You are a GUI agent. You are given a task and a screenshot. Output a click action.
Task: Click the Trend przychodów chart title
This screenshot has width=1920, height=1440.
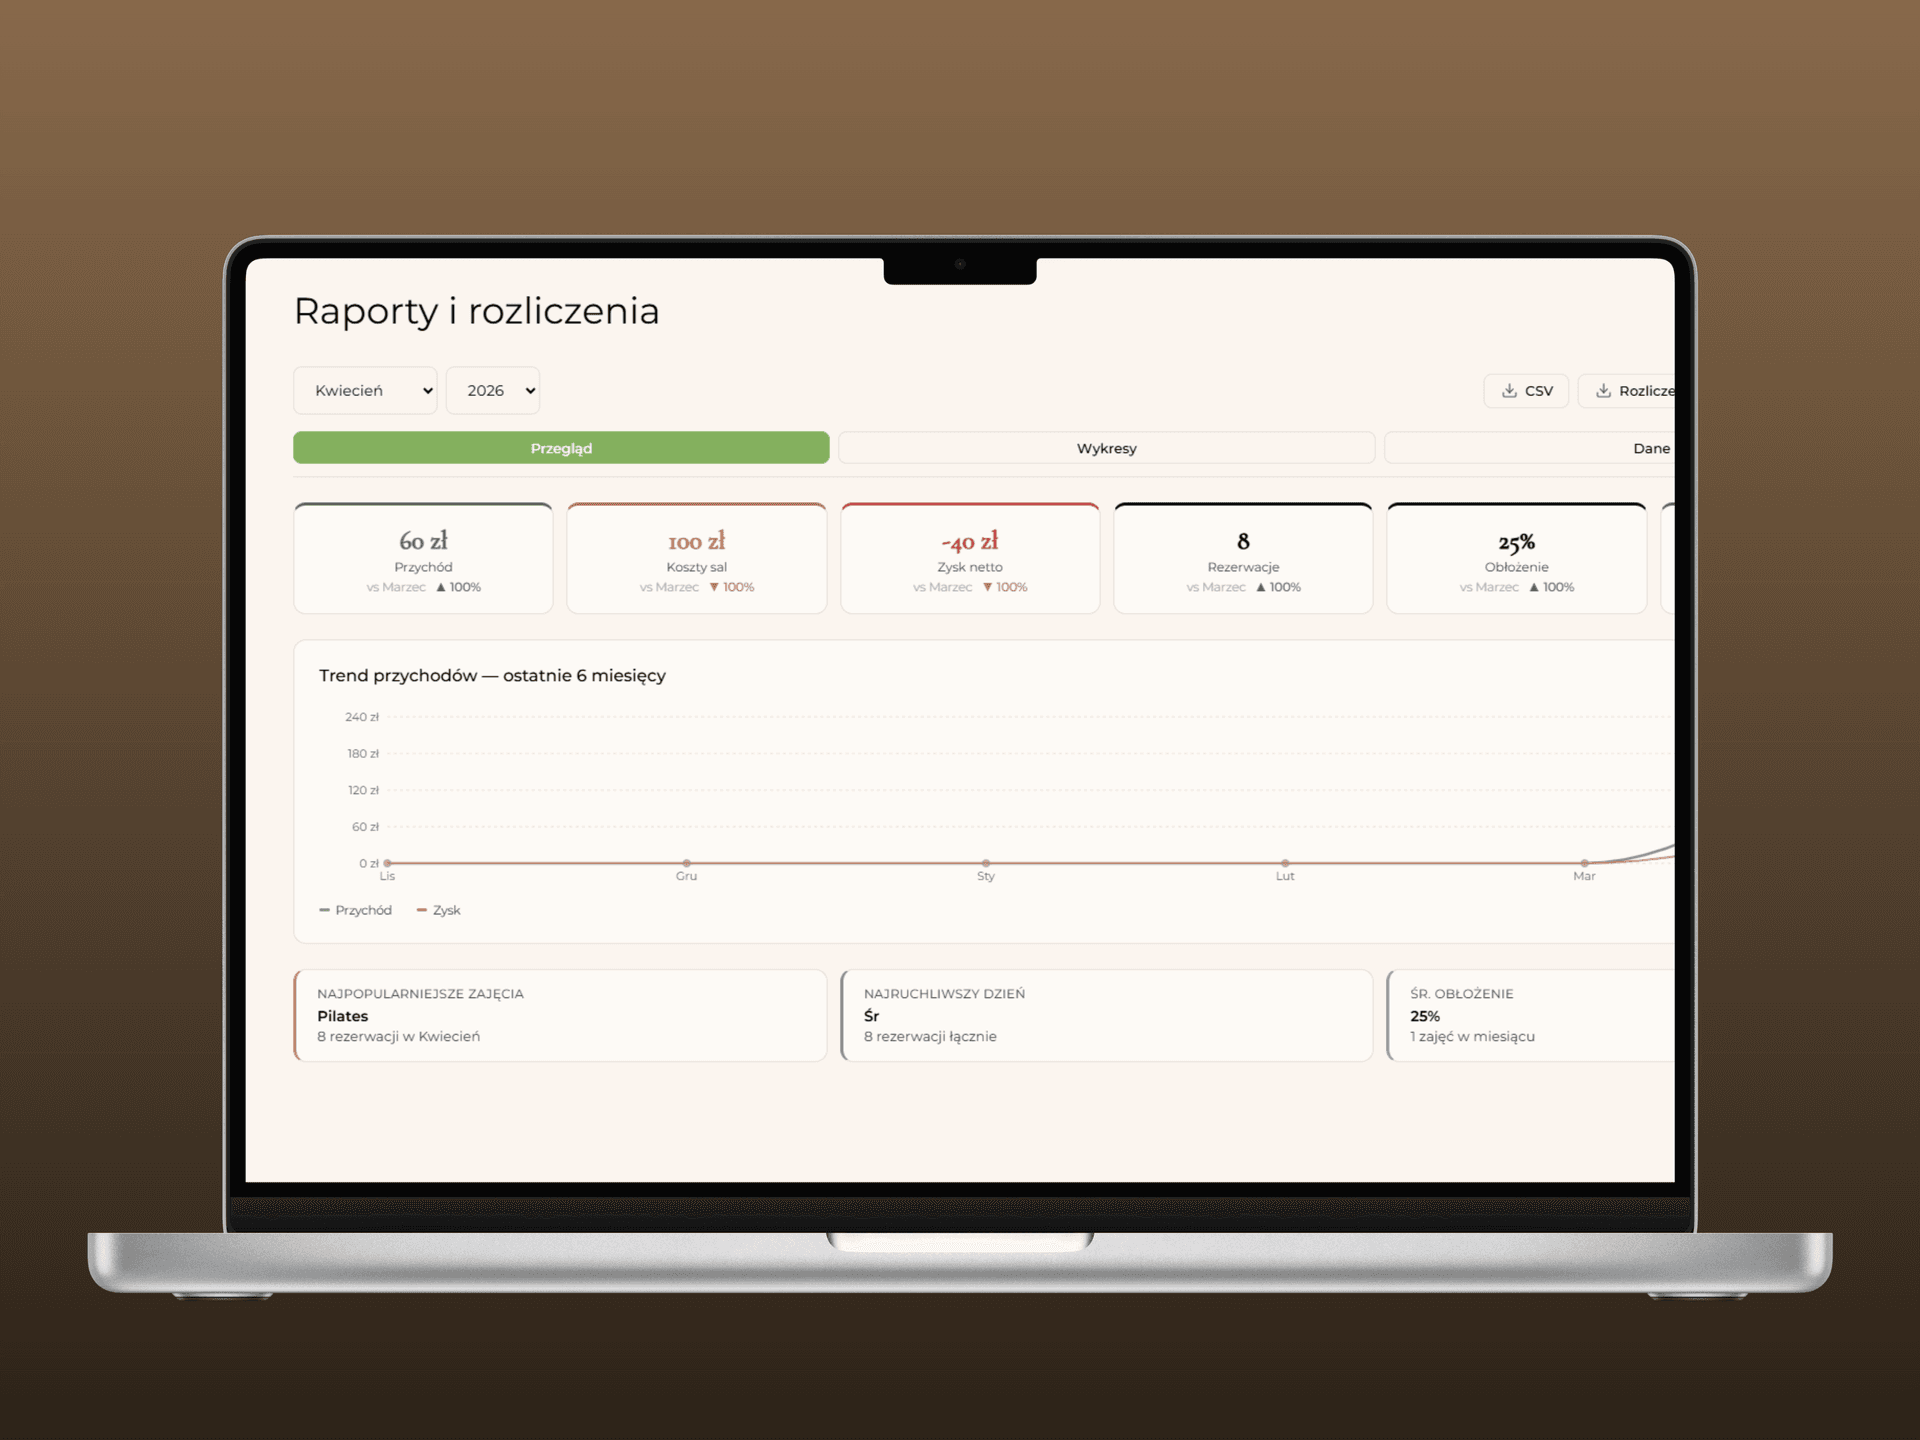(x=492, y=676)
